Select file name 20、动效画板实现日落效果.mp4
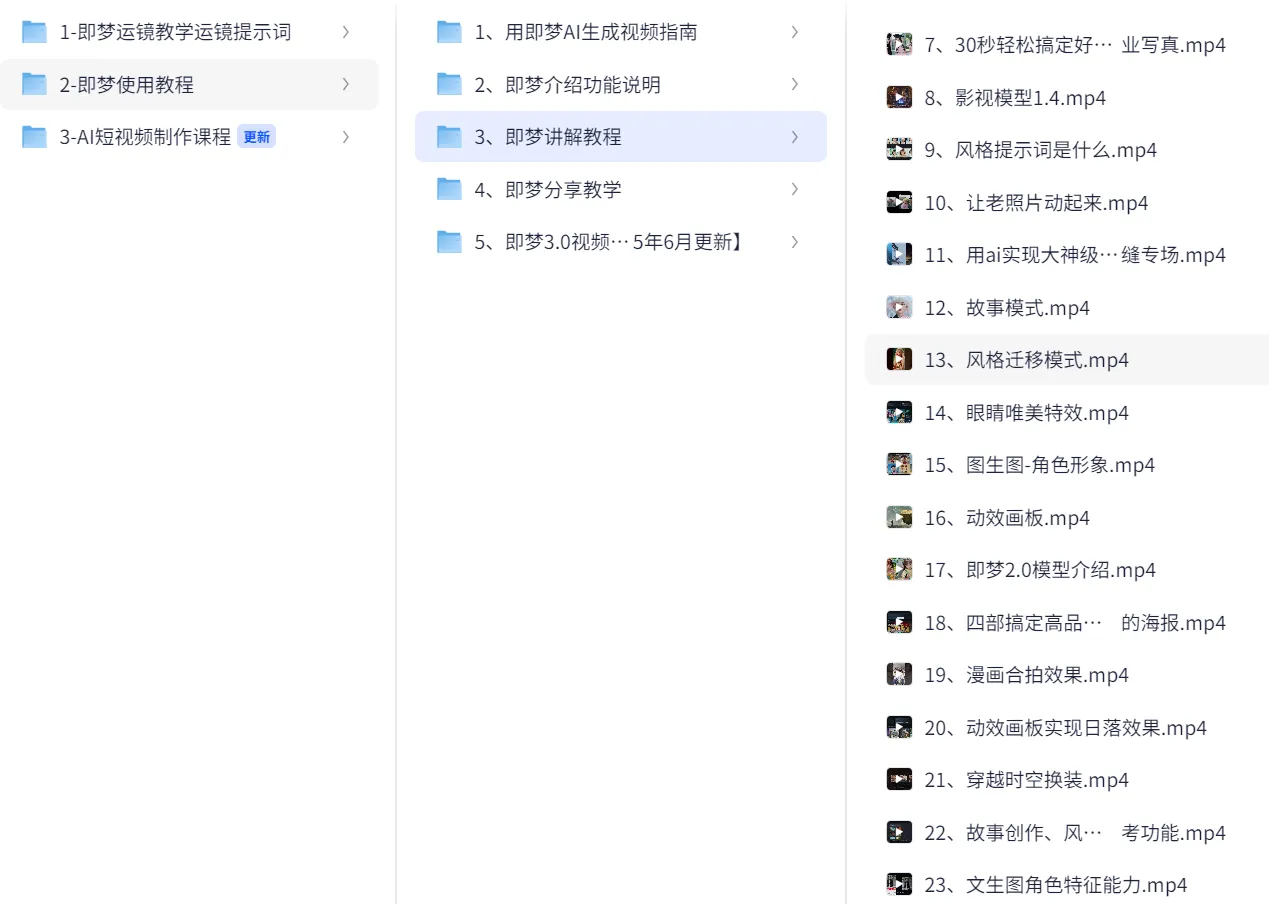 [1065, 728]
